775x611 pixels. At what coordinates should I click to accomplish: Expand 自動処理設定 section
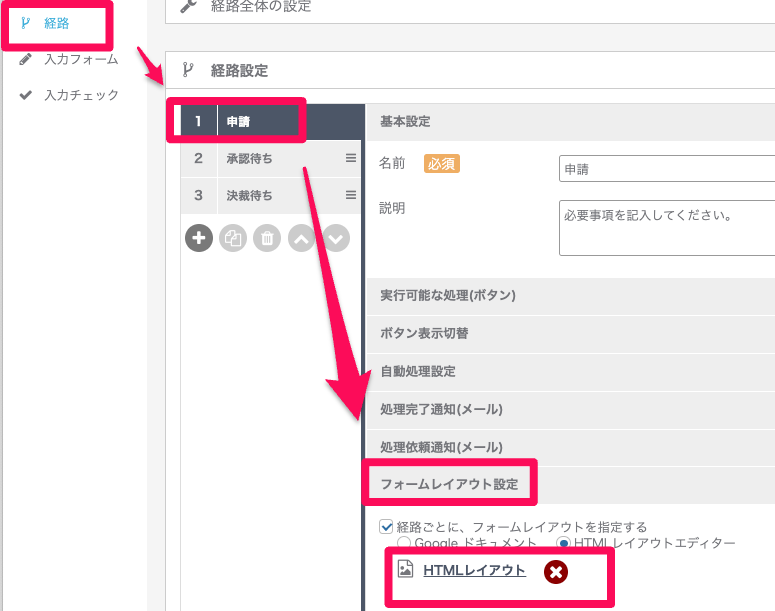click(570, 372)
